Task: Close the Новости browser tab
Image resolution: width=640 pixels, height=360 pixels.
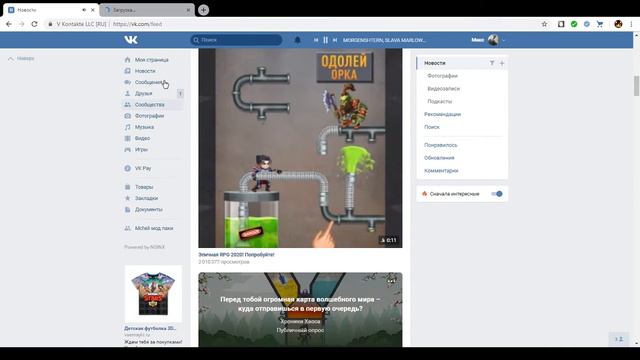Action: pos(93,10)
